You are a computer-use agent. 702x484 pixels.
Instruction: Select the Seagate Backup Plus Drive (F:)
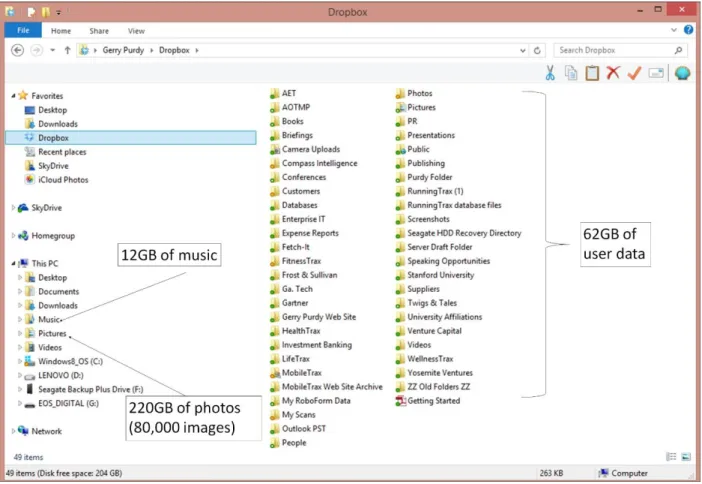click(84, 389)
